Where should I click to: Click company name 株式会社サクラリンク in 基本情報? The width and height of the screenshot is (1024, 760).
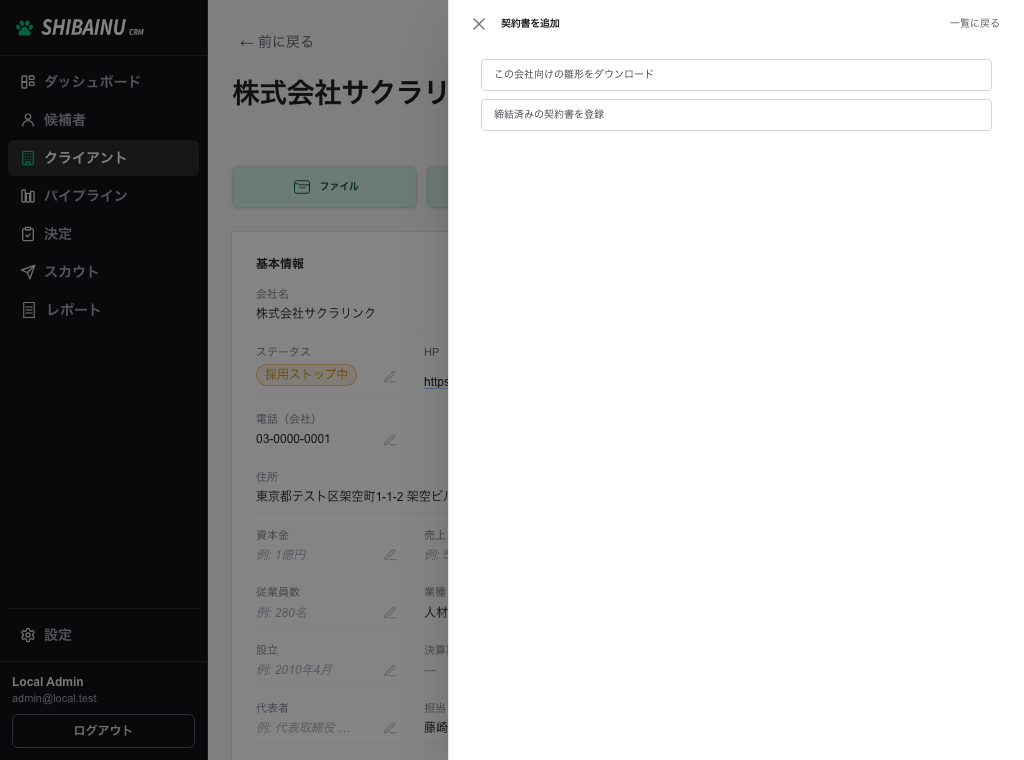tap(315, 313)
